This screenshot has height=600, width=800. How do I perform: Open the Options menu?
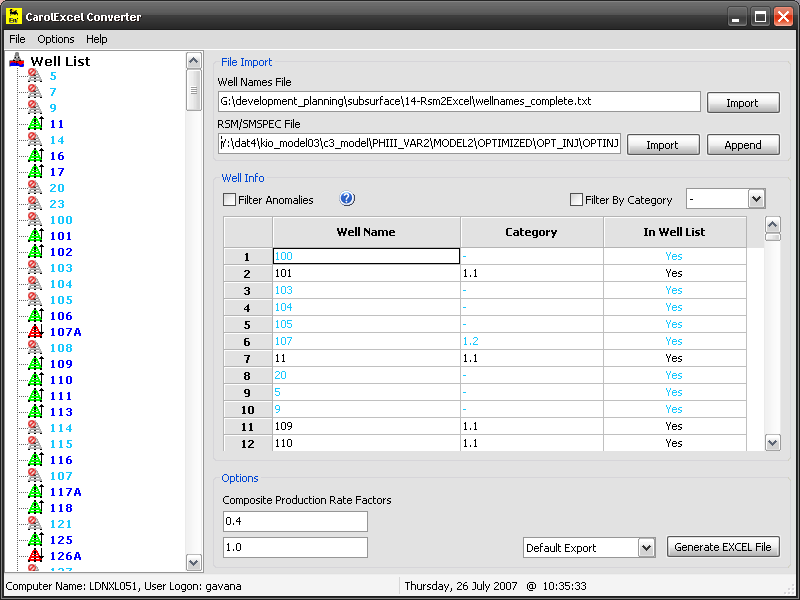pyautogui.click(x=56, y=39)
